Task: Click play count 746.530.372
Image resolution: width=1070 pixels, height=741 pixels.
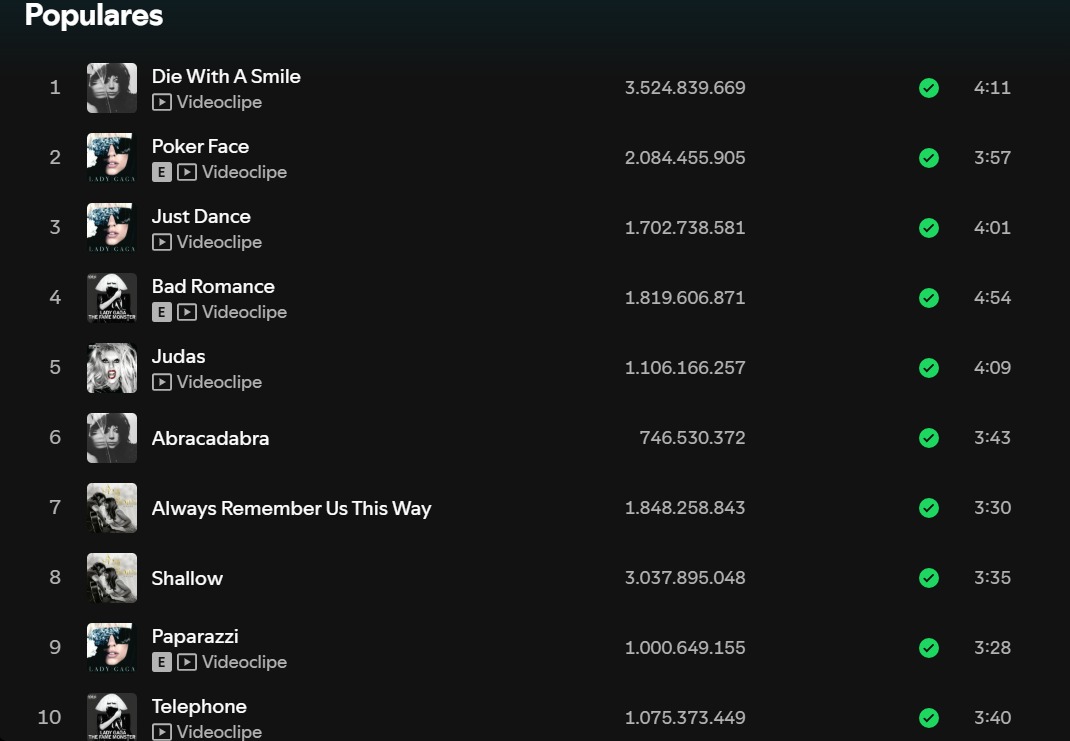Action: point(692,438)
